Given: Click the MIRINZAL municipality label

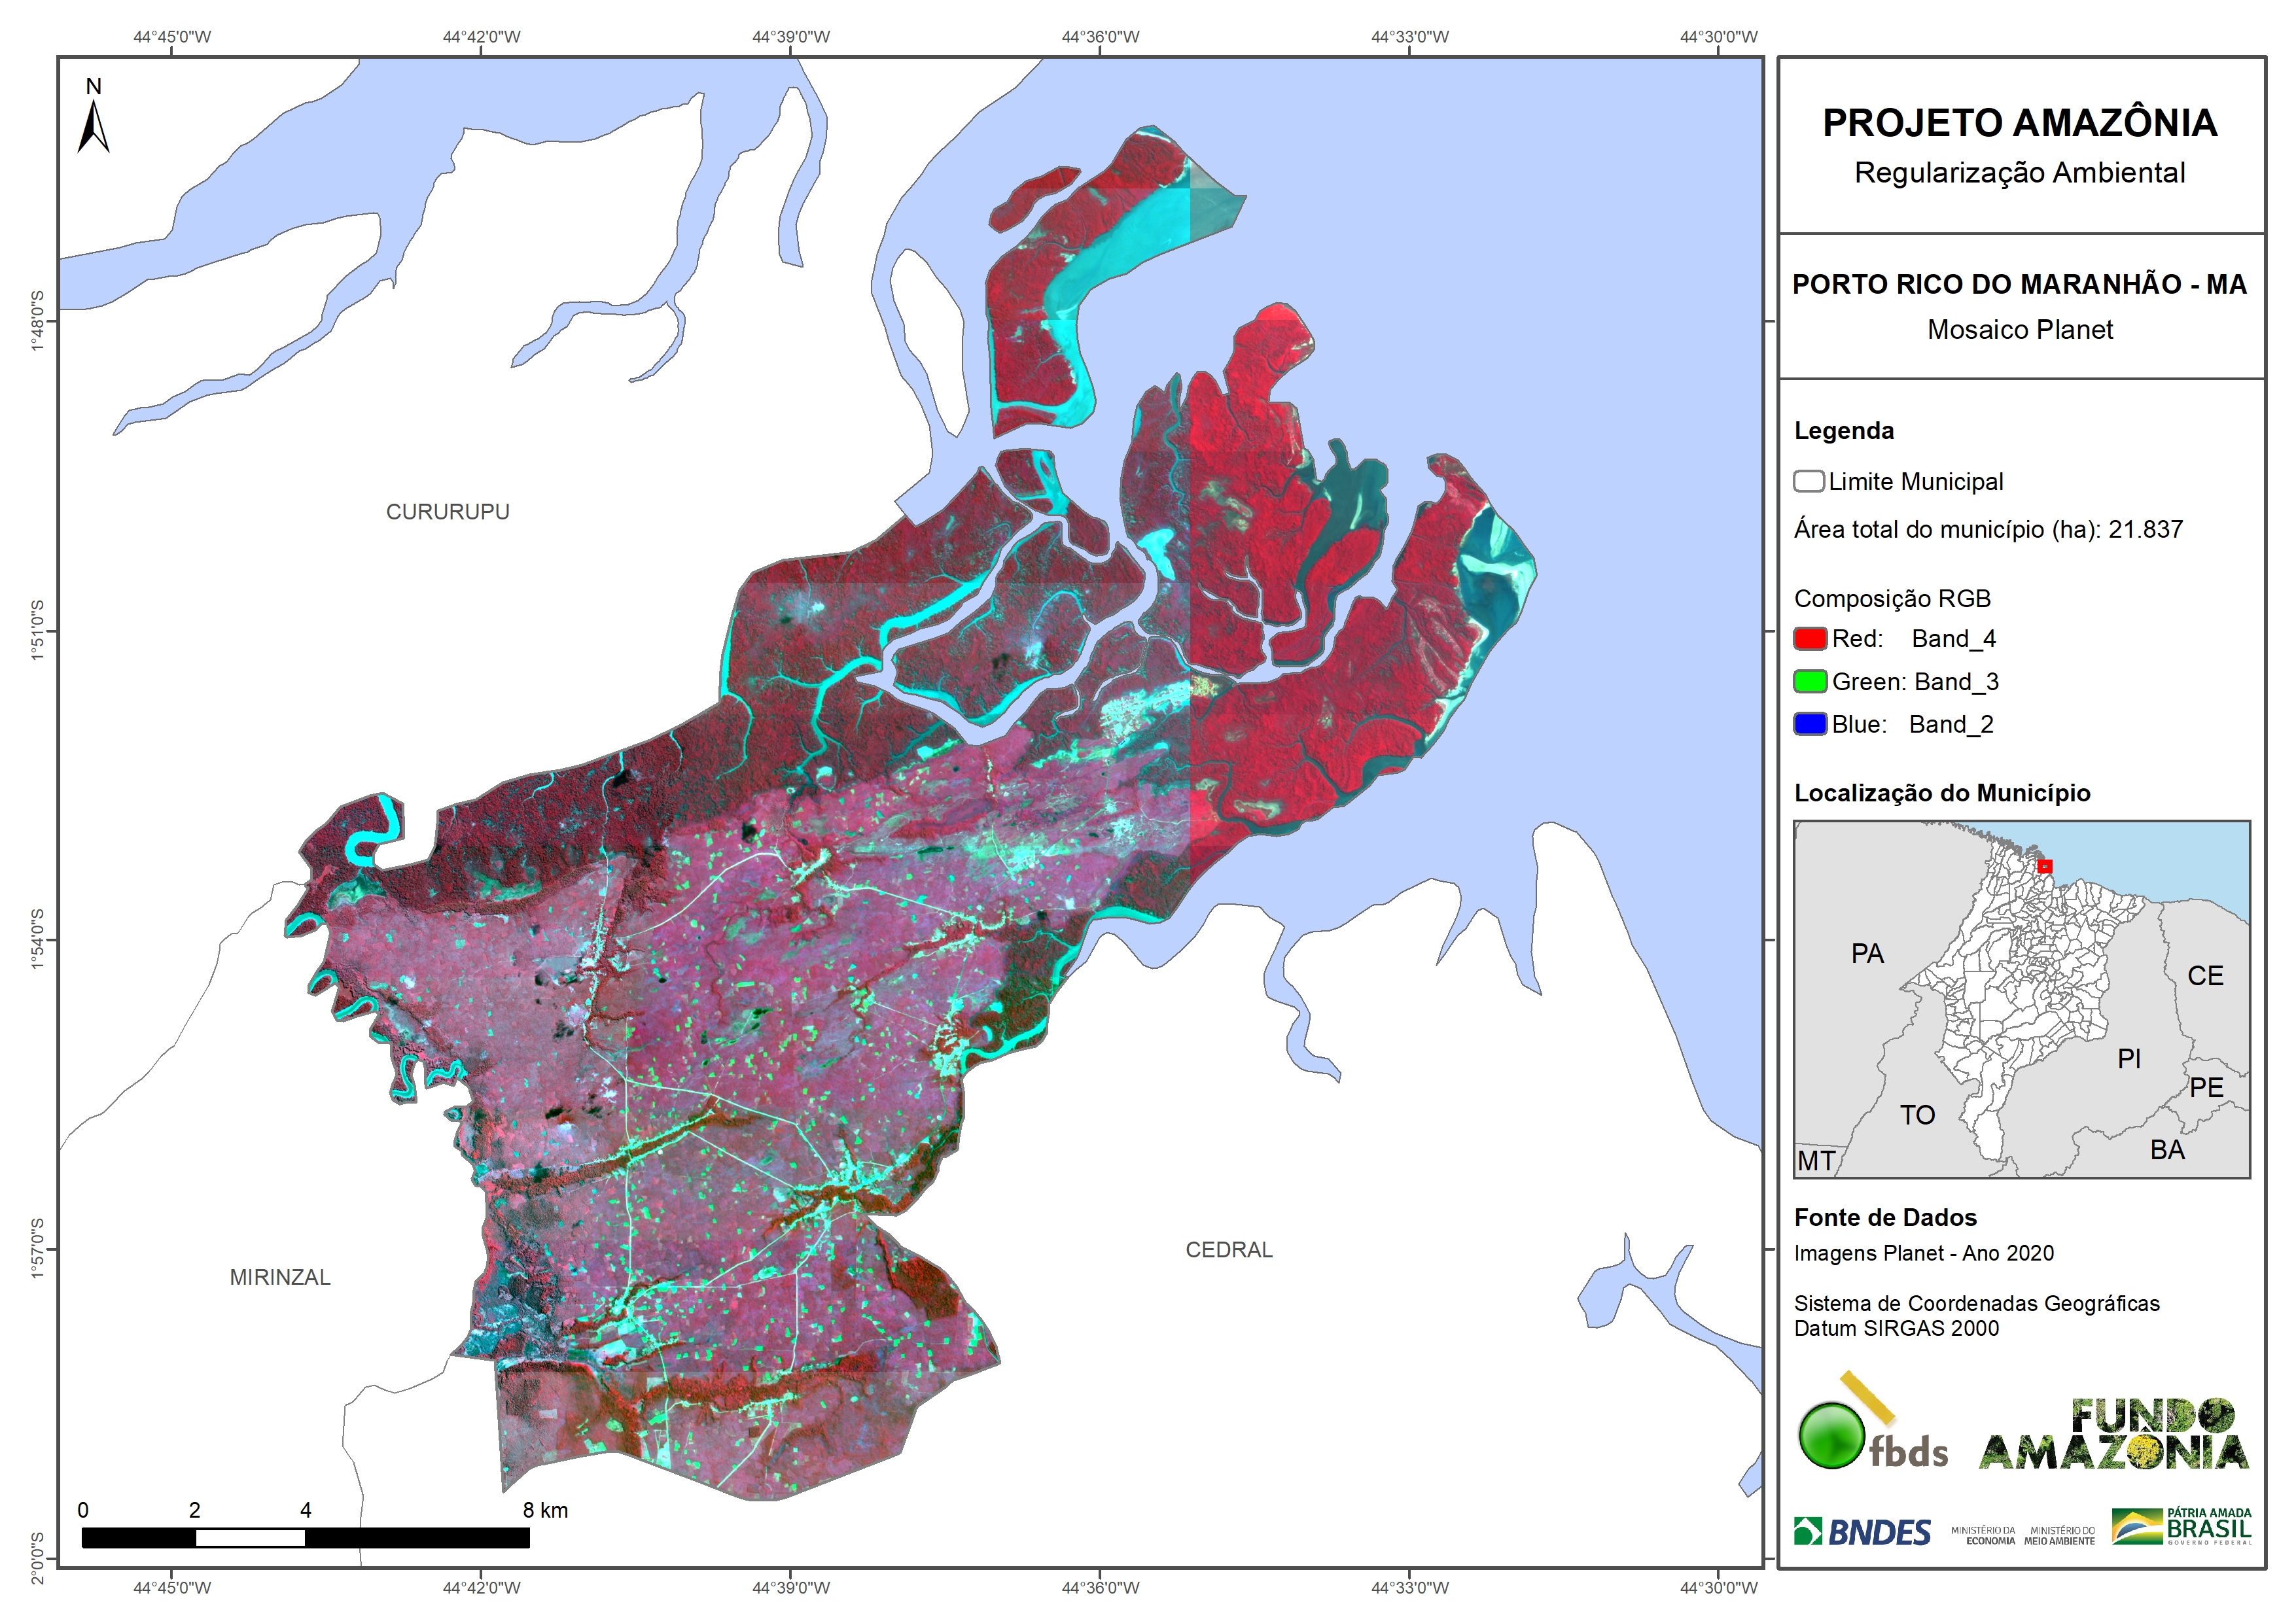Looking at the screenshot, I should (x=280, y=1277).
